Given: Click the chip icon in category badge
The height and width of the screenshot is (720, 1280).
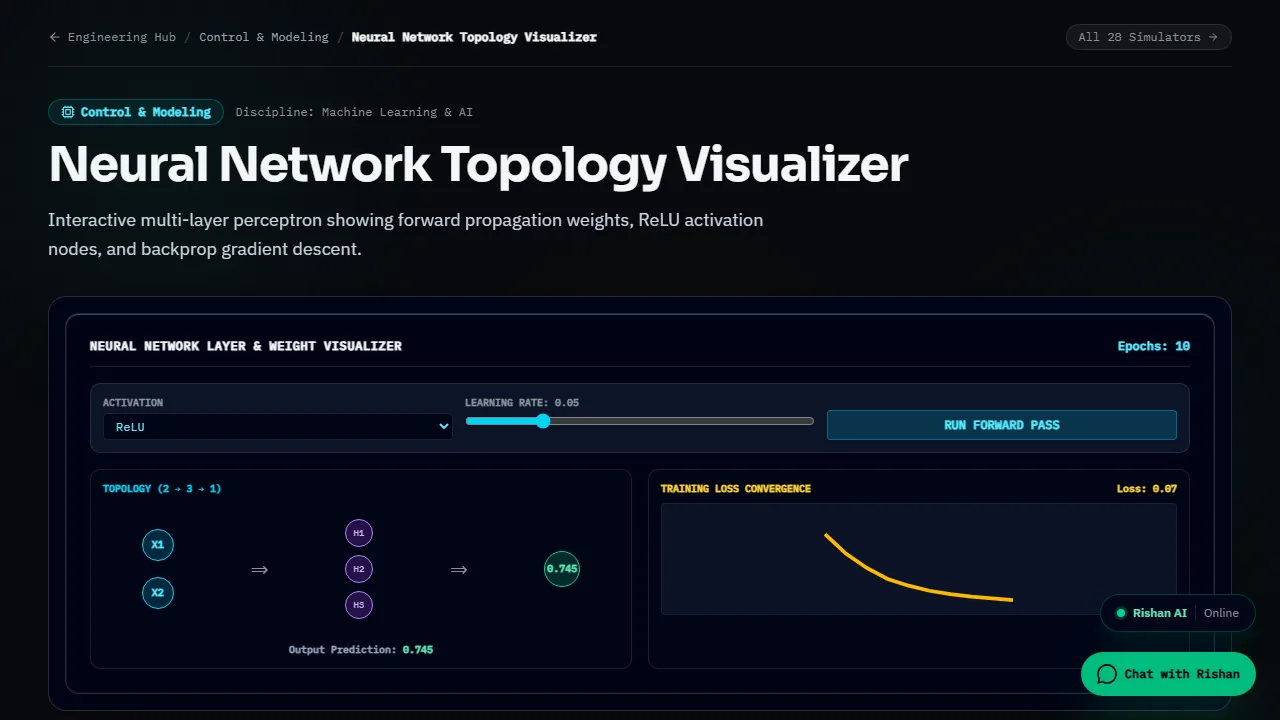Looking at the screenshot, I should pos(68,112).
